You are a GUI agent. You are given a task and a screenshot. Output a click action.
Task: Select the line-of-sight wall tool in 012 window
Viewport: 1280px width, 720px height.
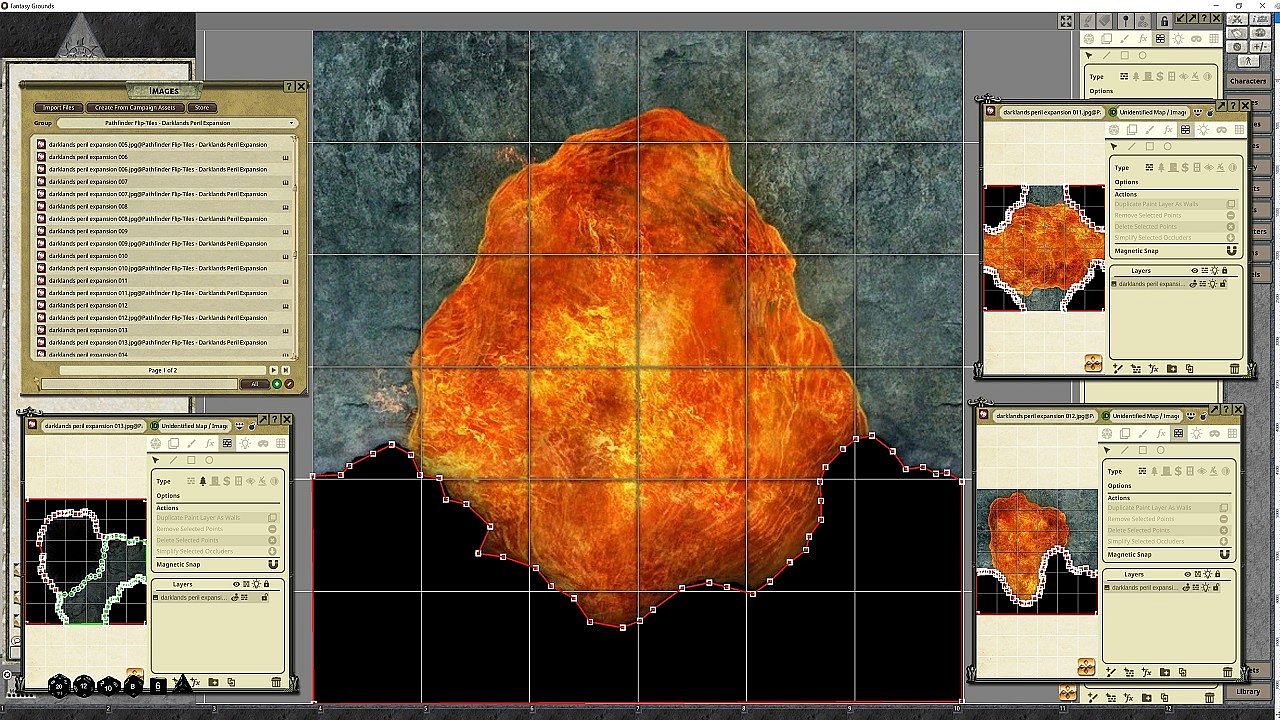click(1178, 433)
